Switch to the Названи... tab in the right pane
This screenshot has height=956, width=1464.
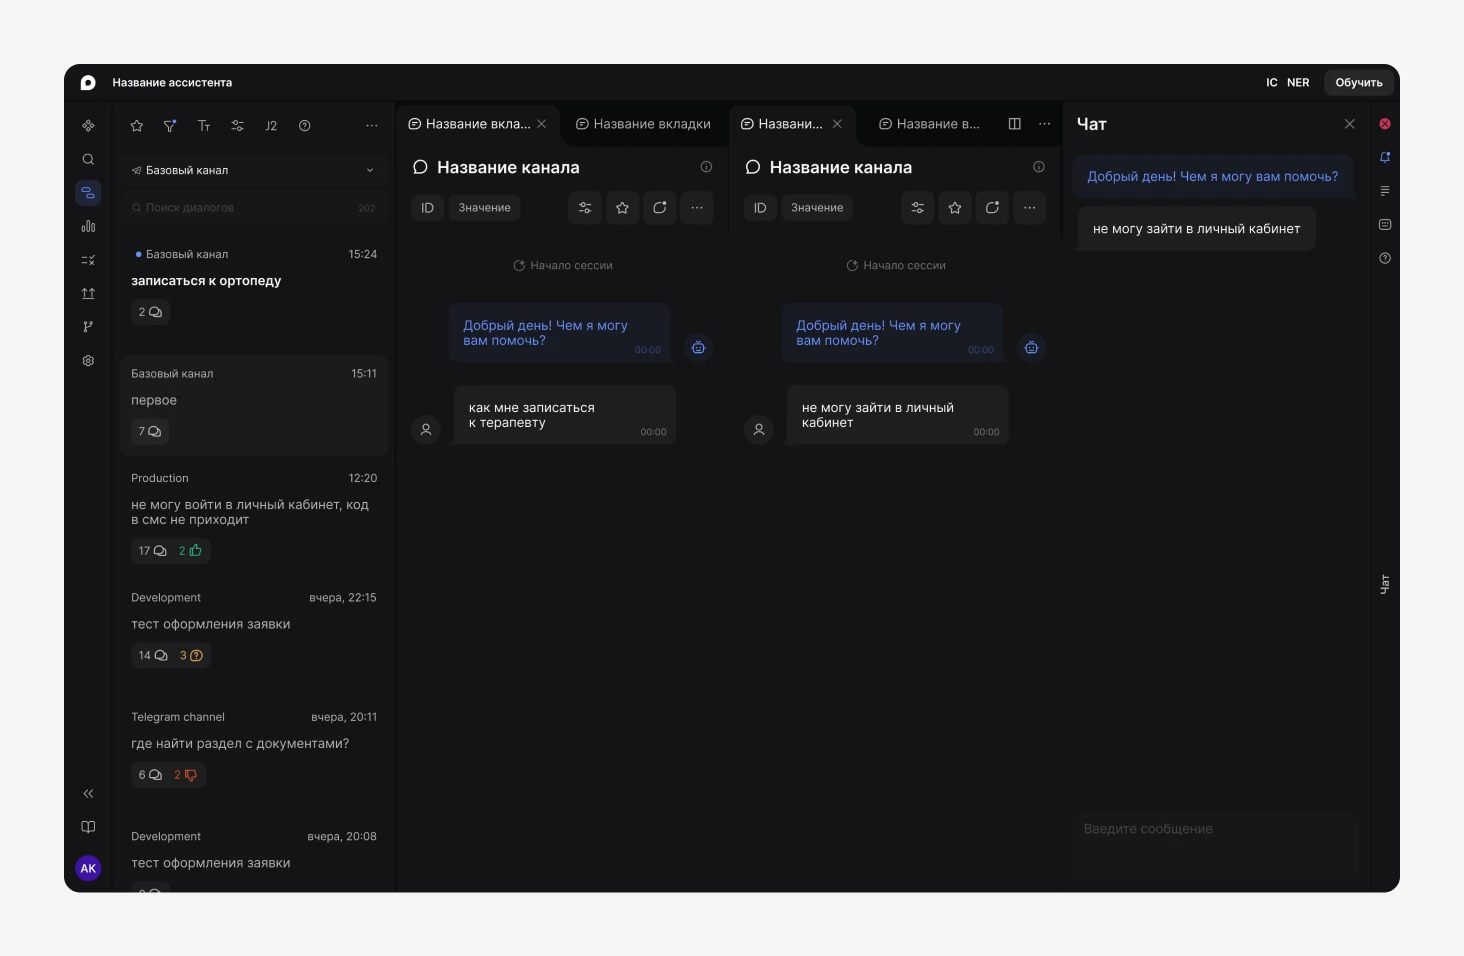[x=781, y=124]
